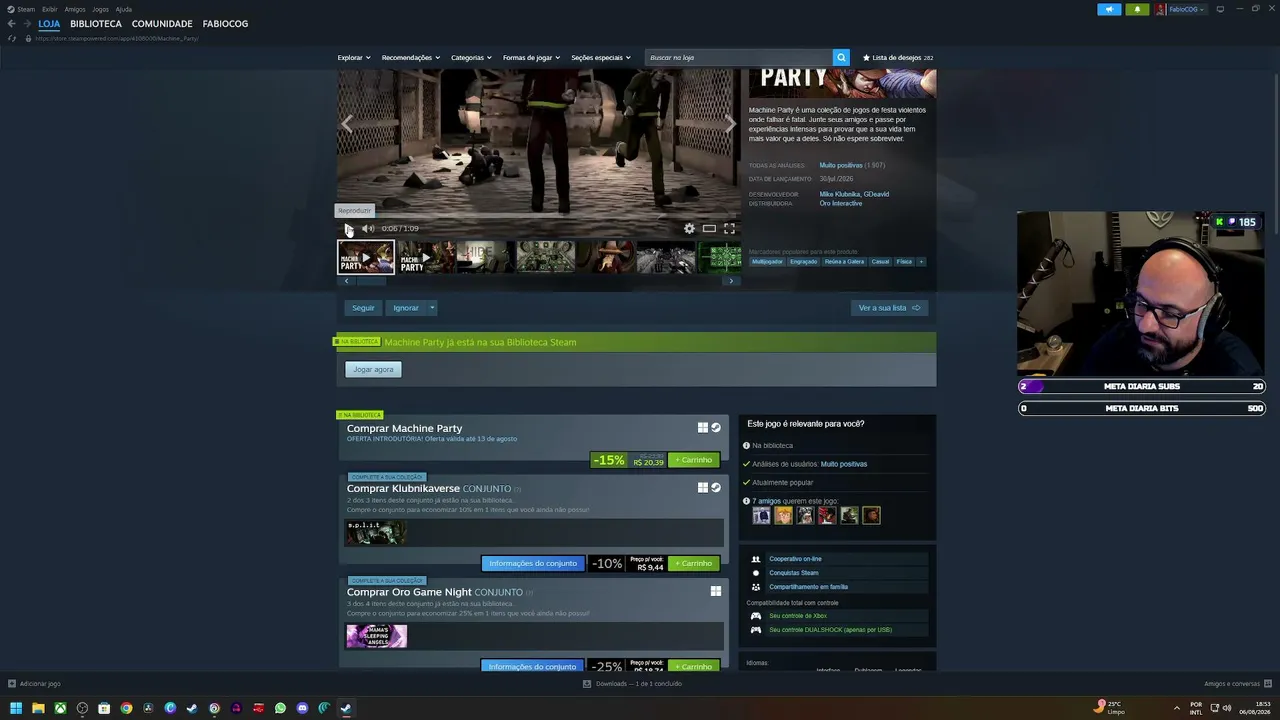The width and height of the screenshot is (1280, 720).
Task: Open Google Chrome from the taskbar
Action: coord(126,708)
